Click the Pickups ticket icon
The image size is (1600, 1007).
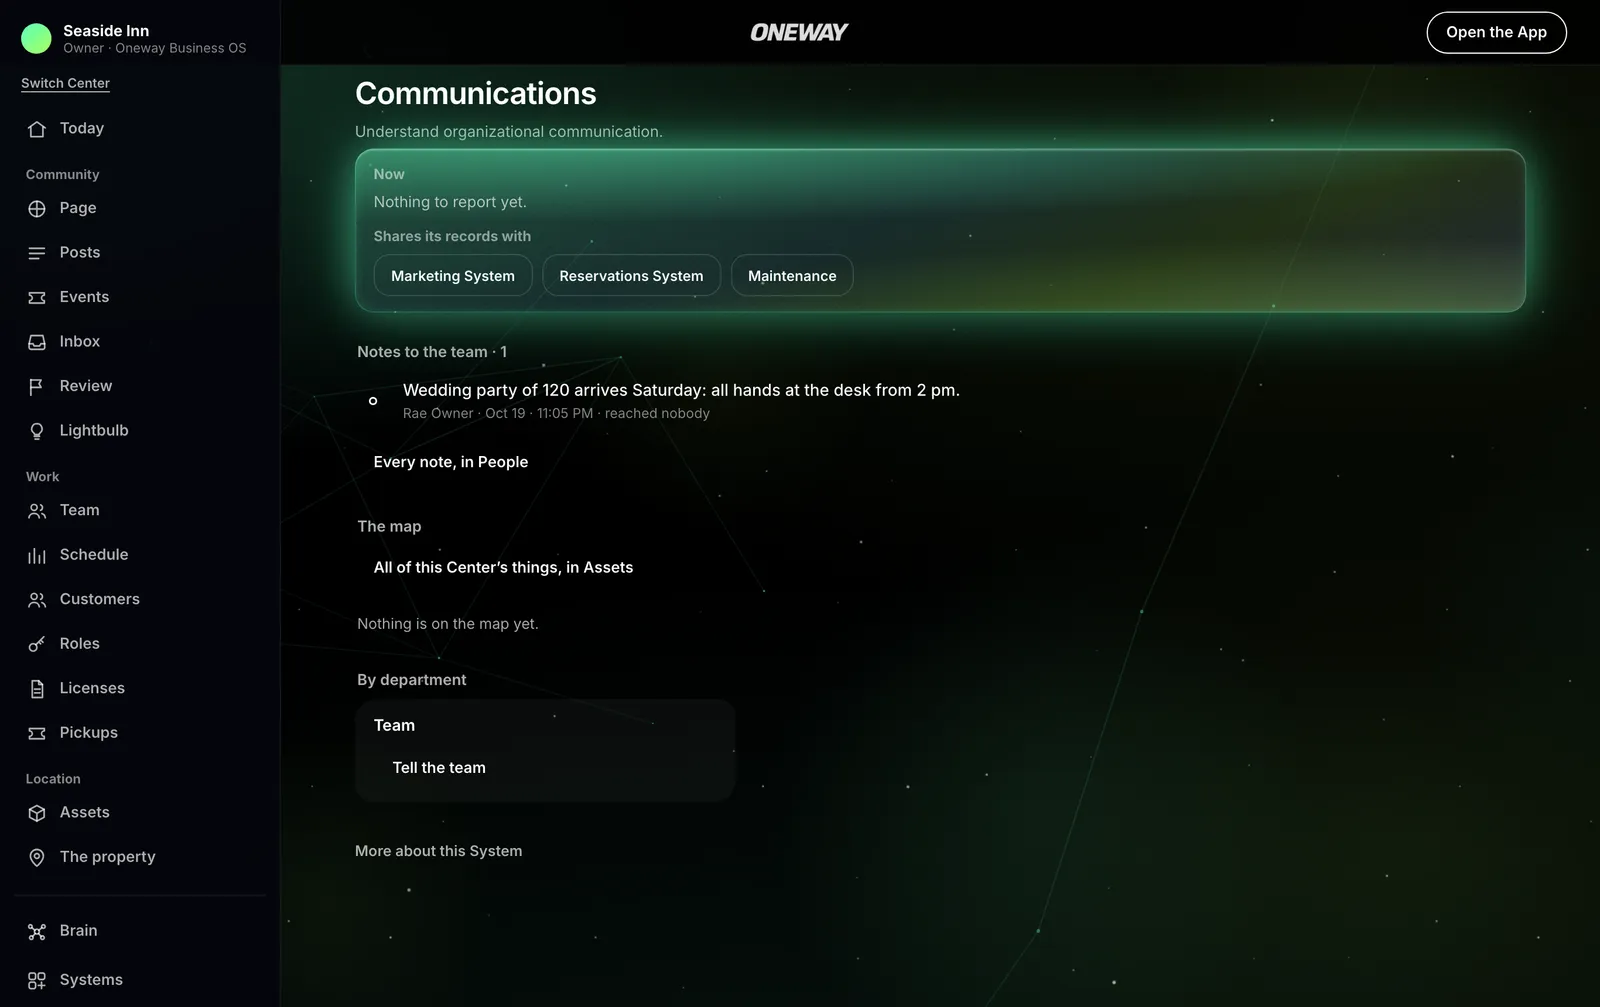tap(37, 734)
